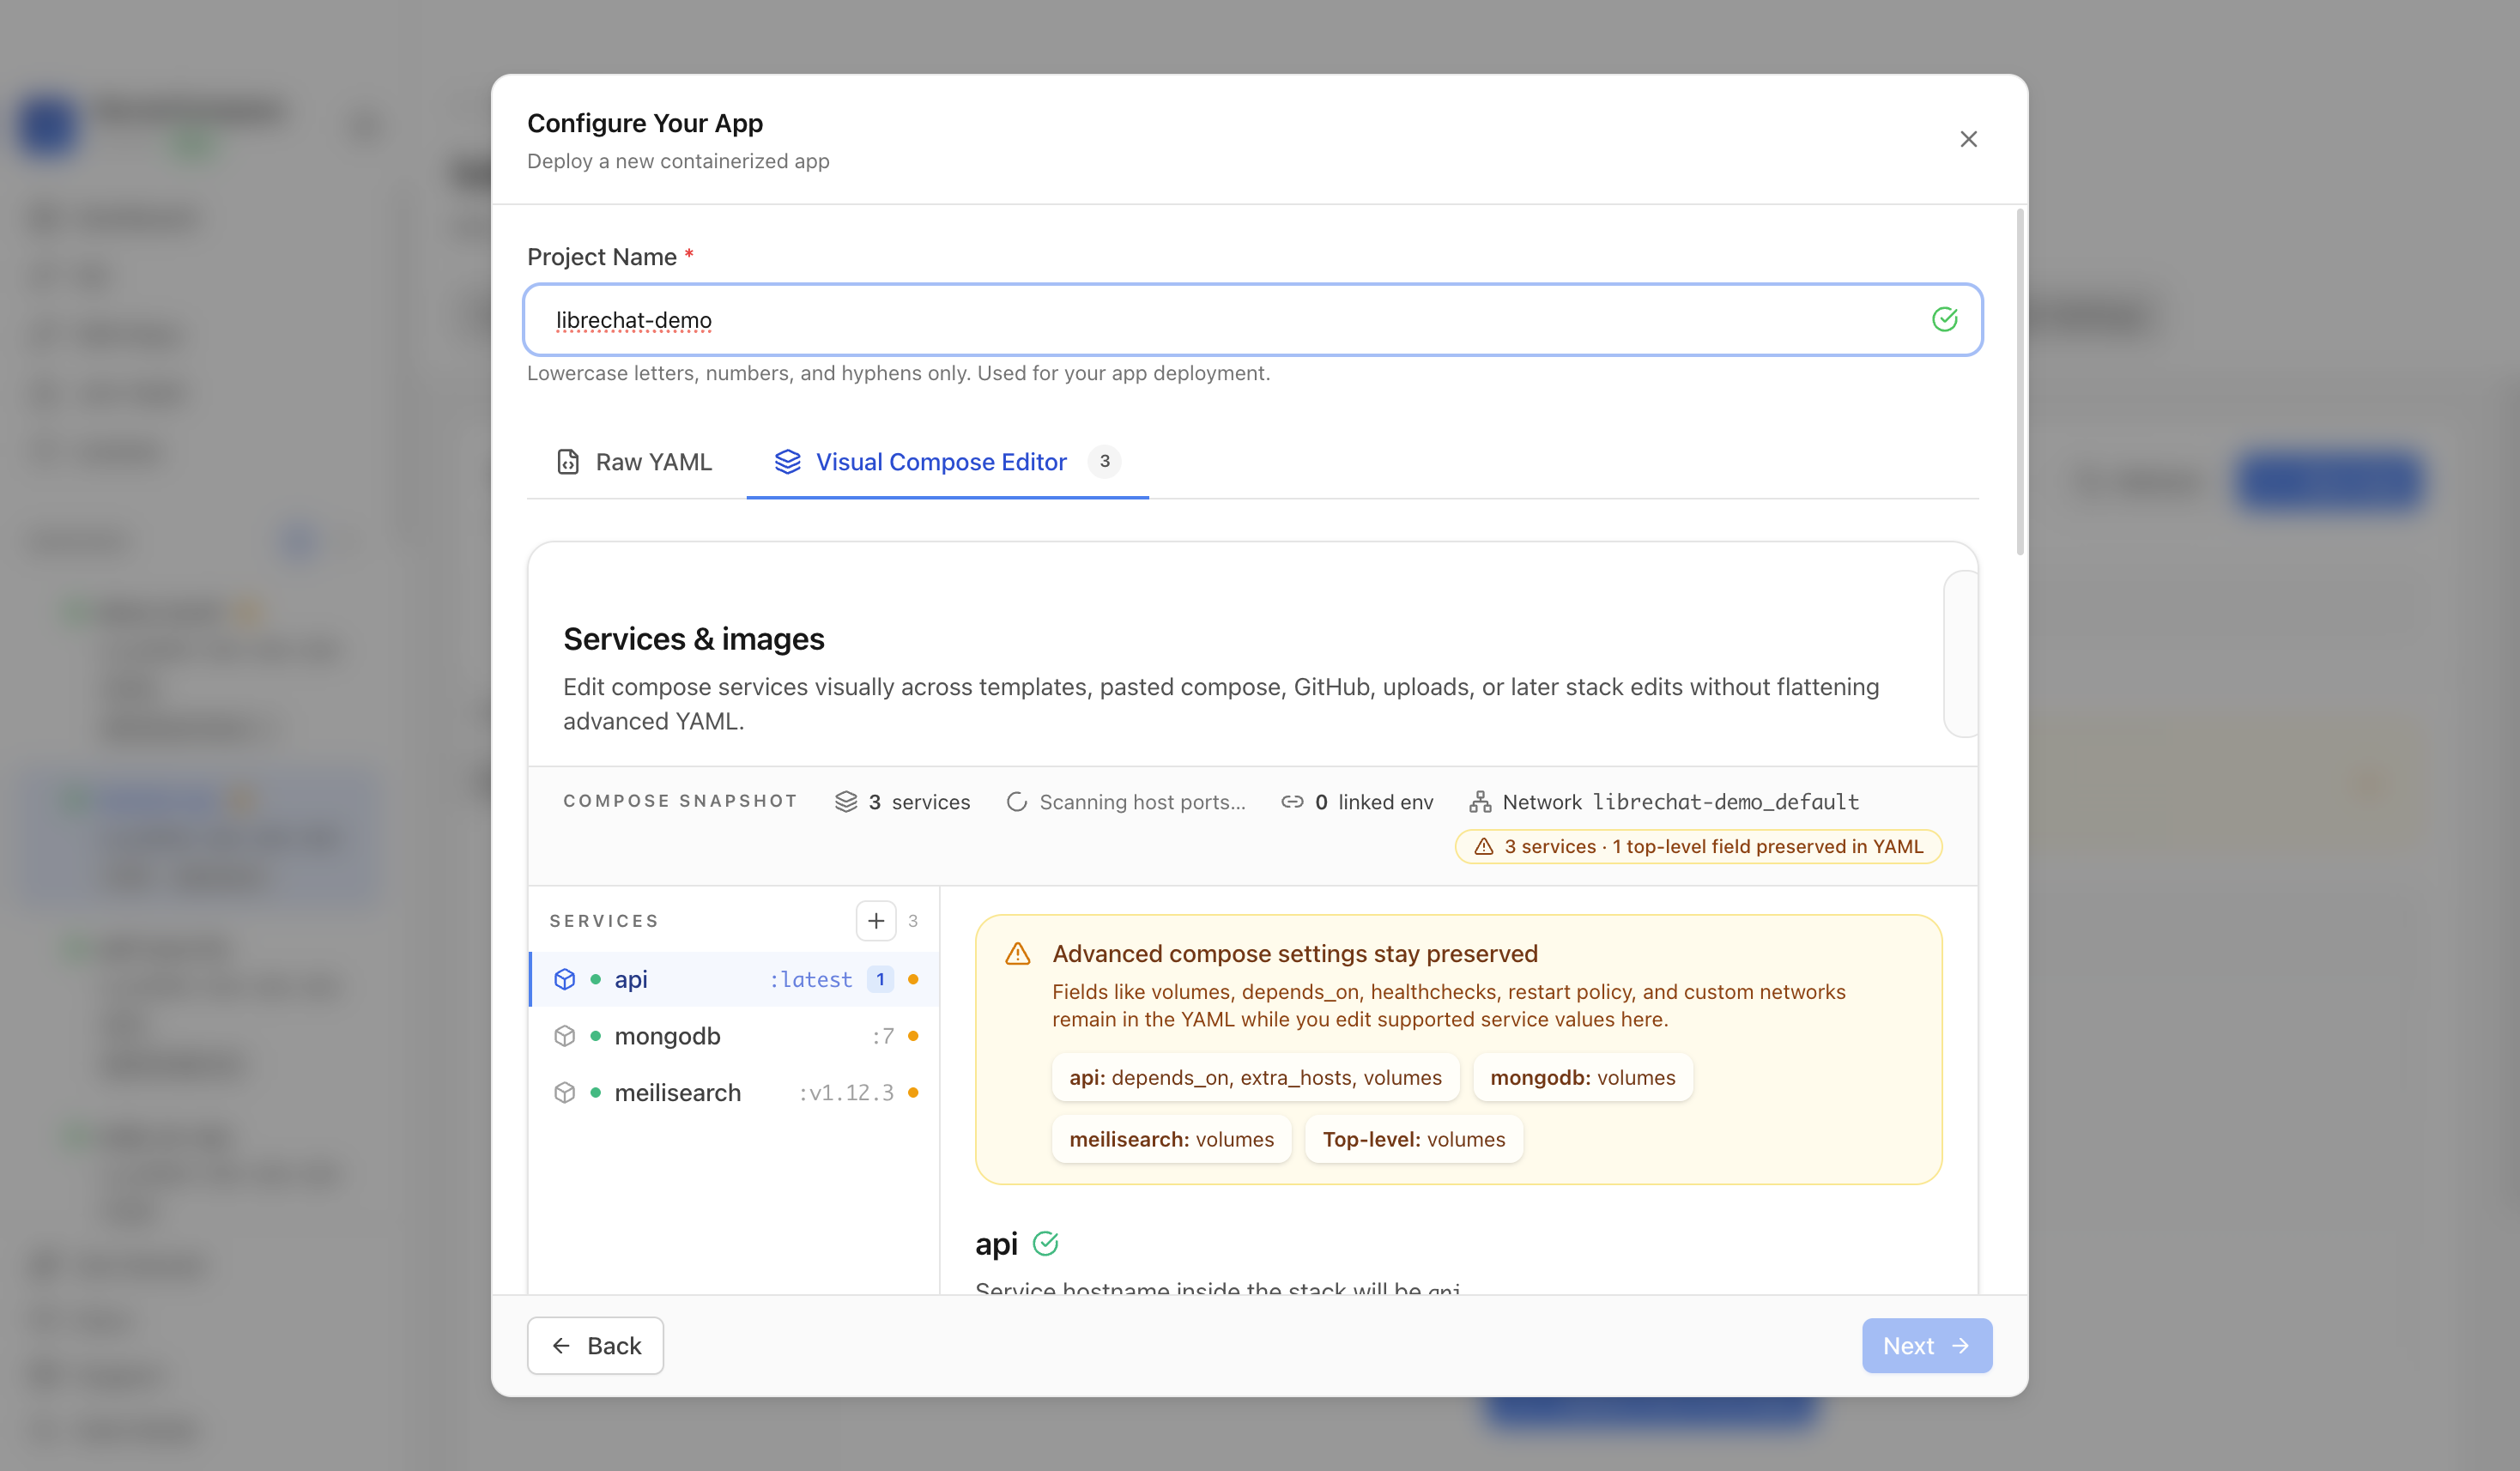This screenshot has height=1471, width=2520.
Task: Click the badge 1 on api service
Action: (x=880, y=980)
